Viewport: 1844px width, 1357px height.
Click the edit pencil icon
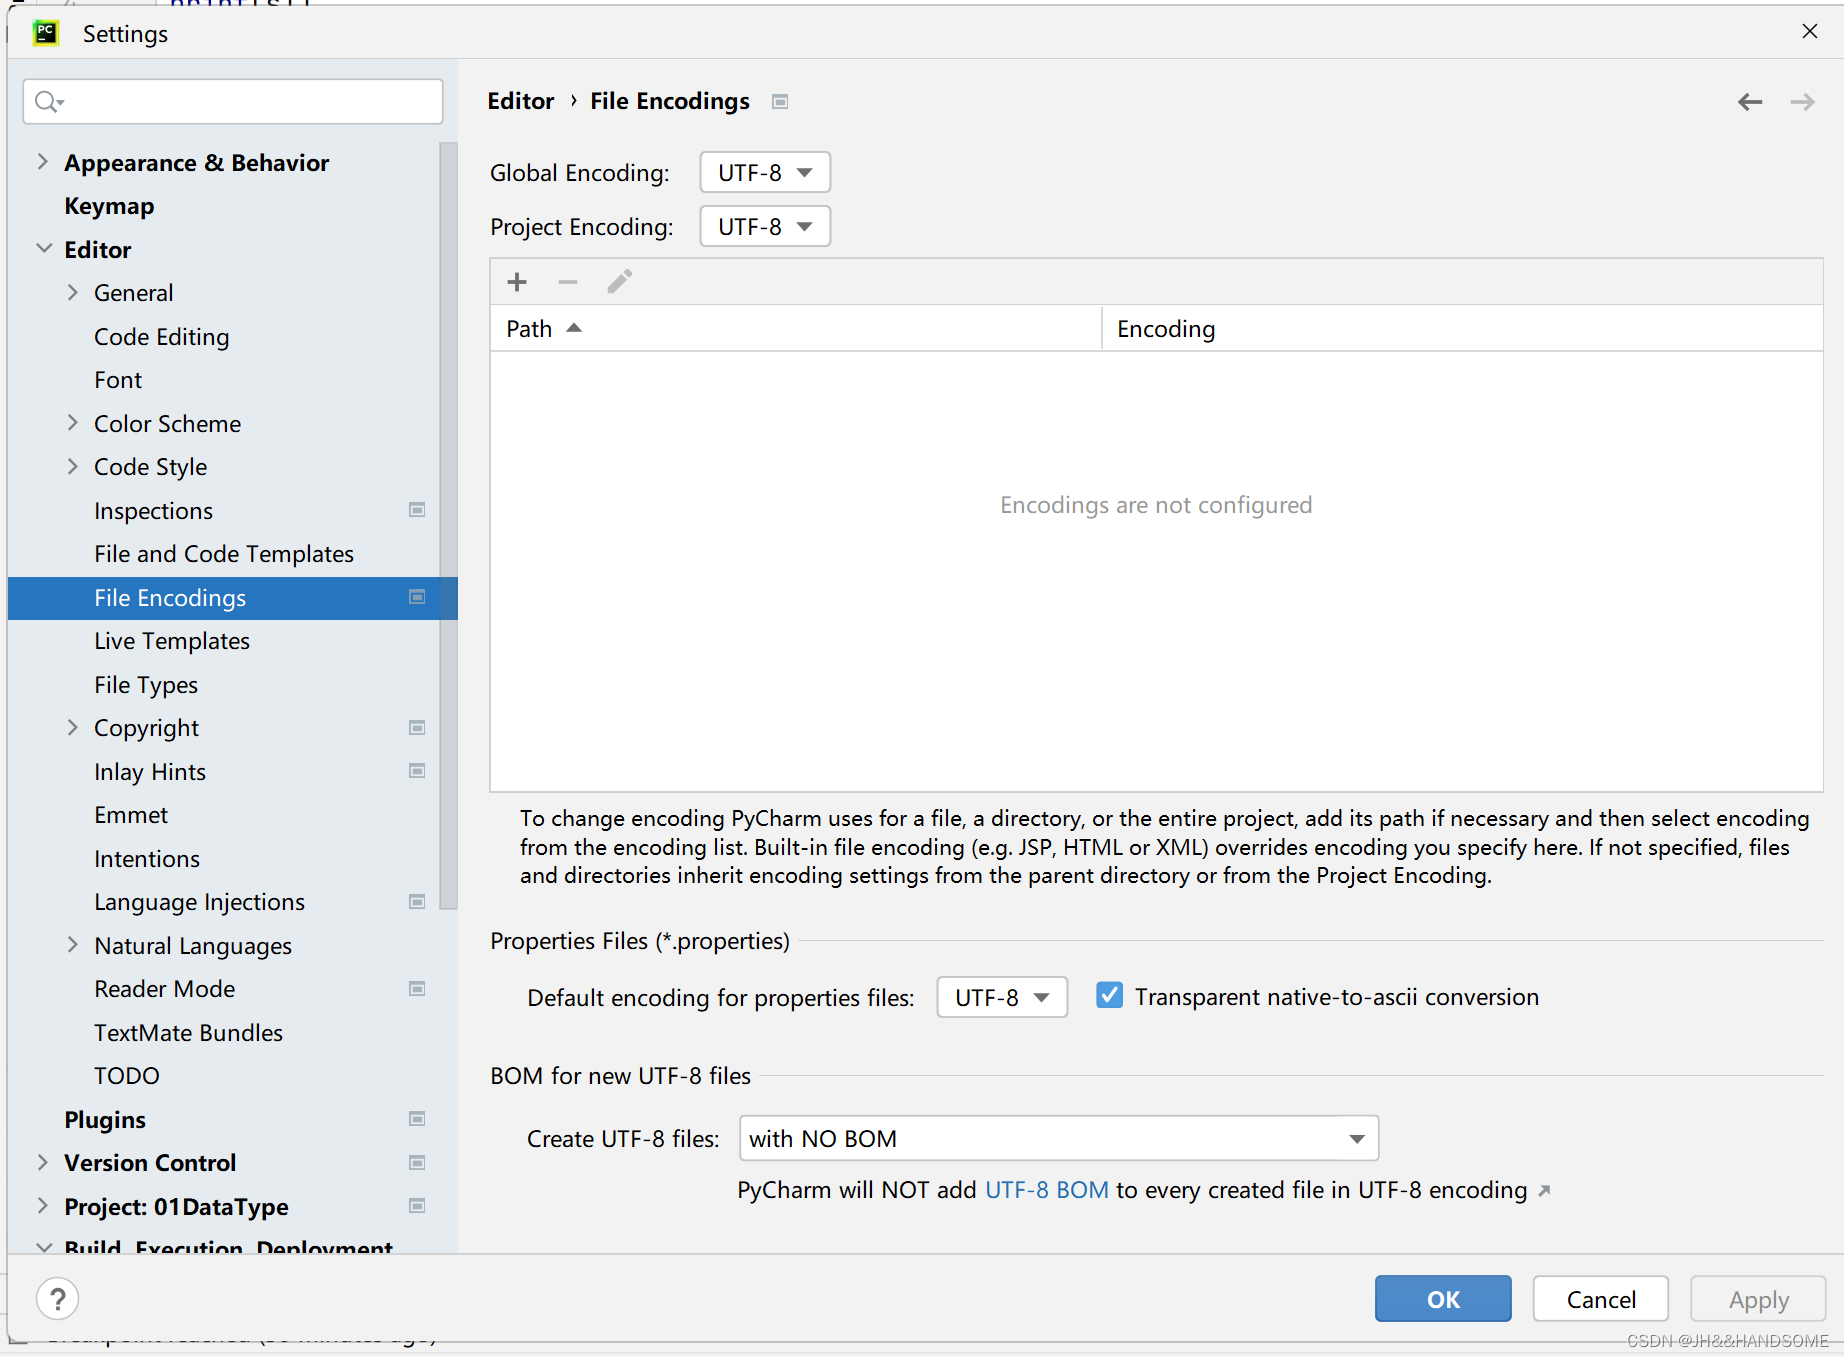coord(620,282)
